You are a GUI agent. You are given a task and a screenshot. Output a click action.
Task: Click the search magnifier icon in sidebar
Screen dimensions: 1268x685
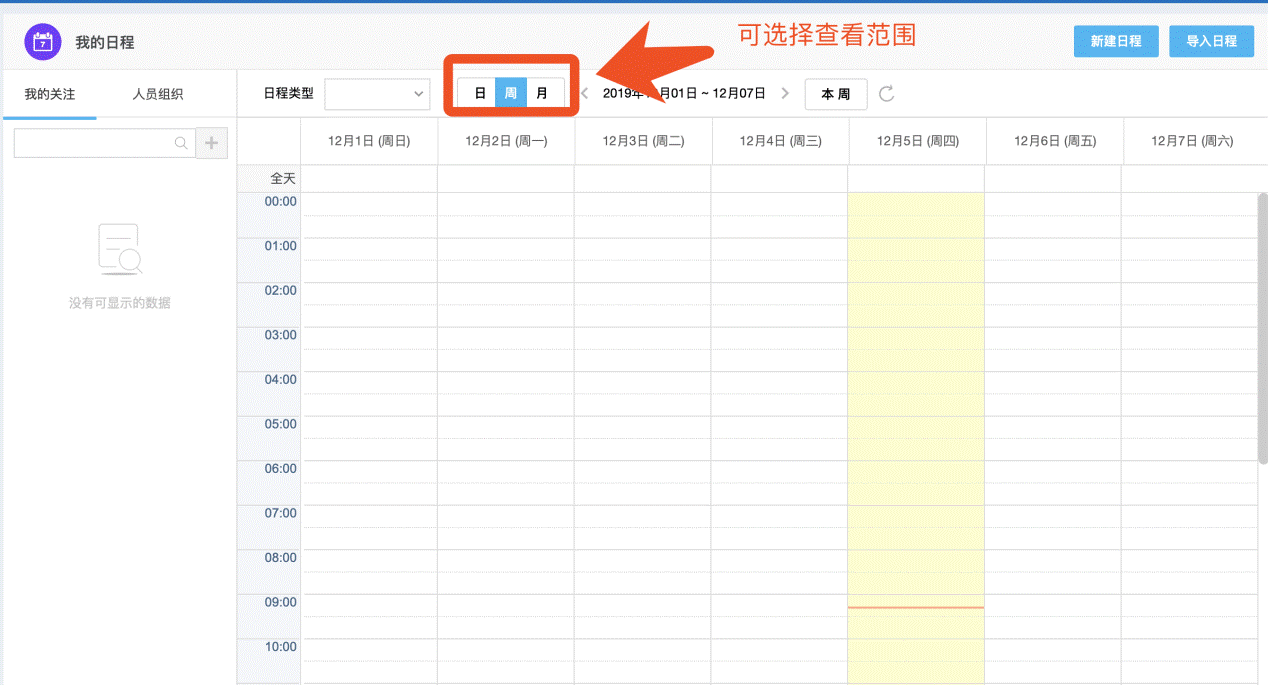coord(181,143)
